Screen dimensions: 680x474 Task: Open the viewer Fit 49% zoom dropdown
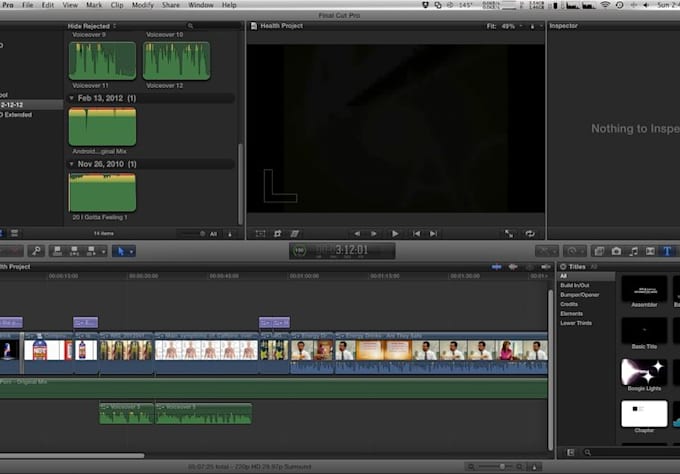(504, 26)
